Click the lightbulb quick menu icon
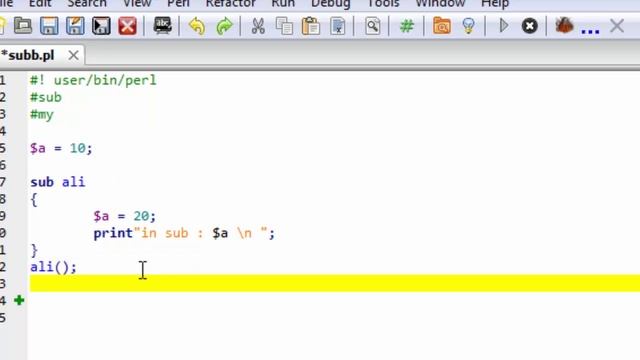The image size is (640, 360). 468,26
